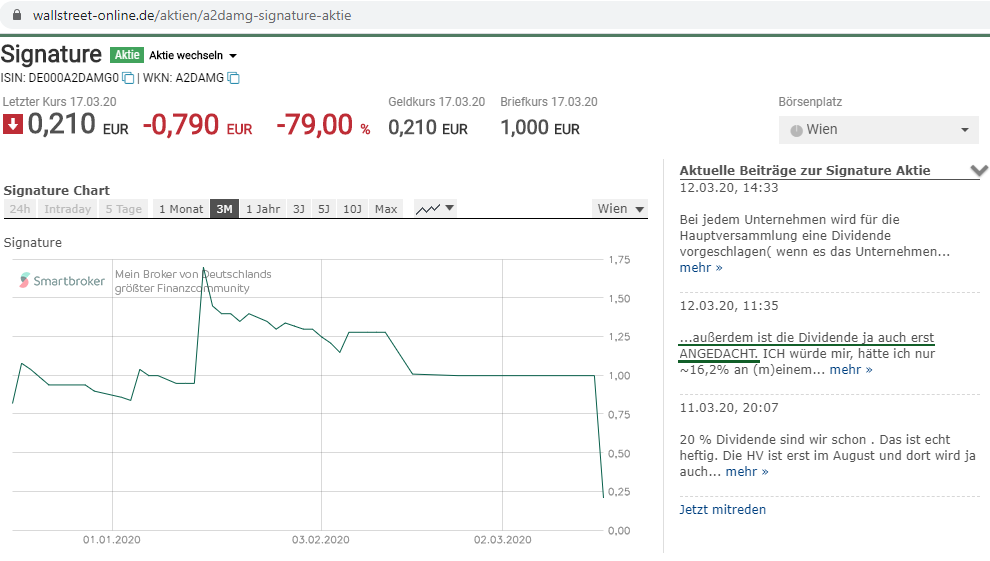Select the 3J chart timeframe

tap(298, 209)
